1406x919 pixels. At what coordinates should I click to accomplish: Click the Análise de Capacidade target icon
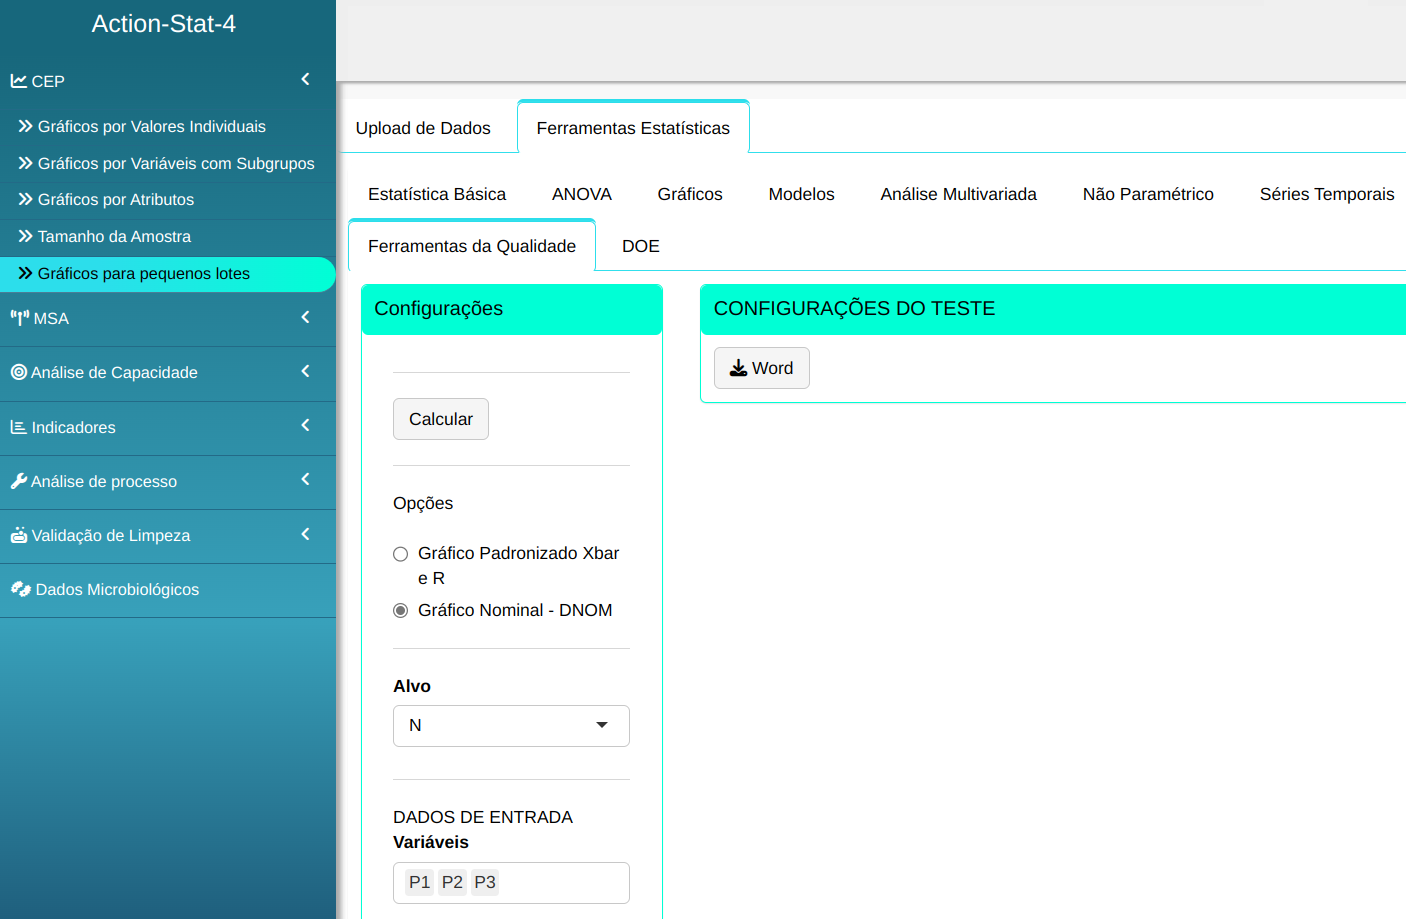coord(19,372)
